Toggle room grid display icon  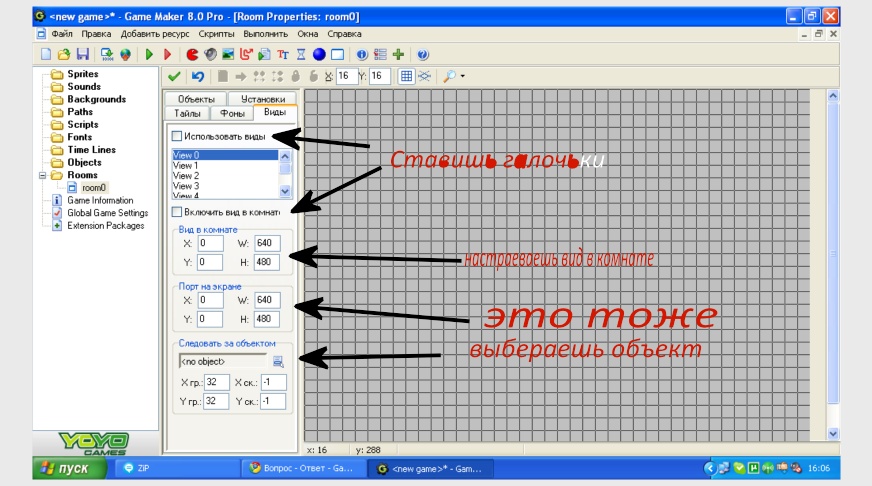pos(407,76)
